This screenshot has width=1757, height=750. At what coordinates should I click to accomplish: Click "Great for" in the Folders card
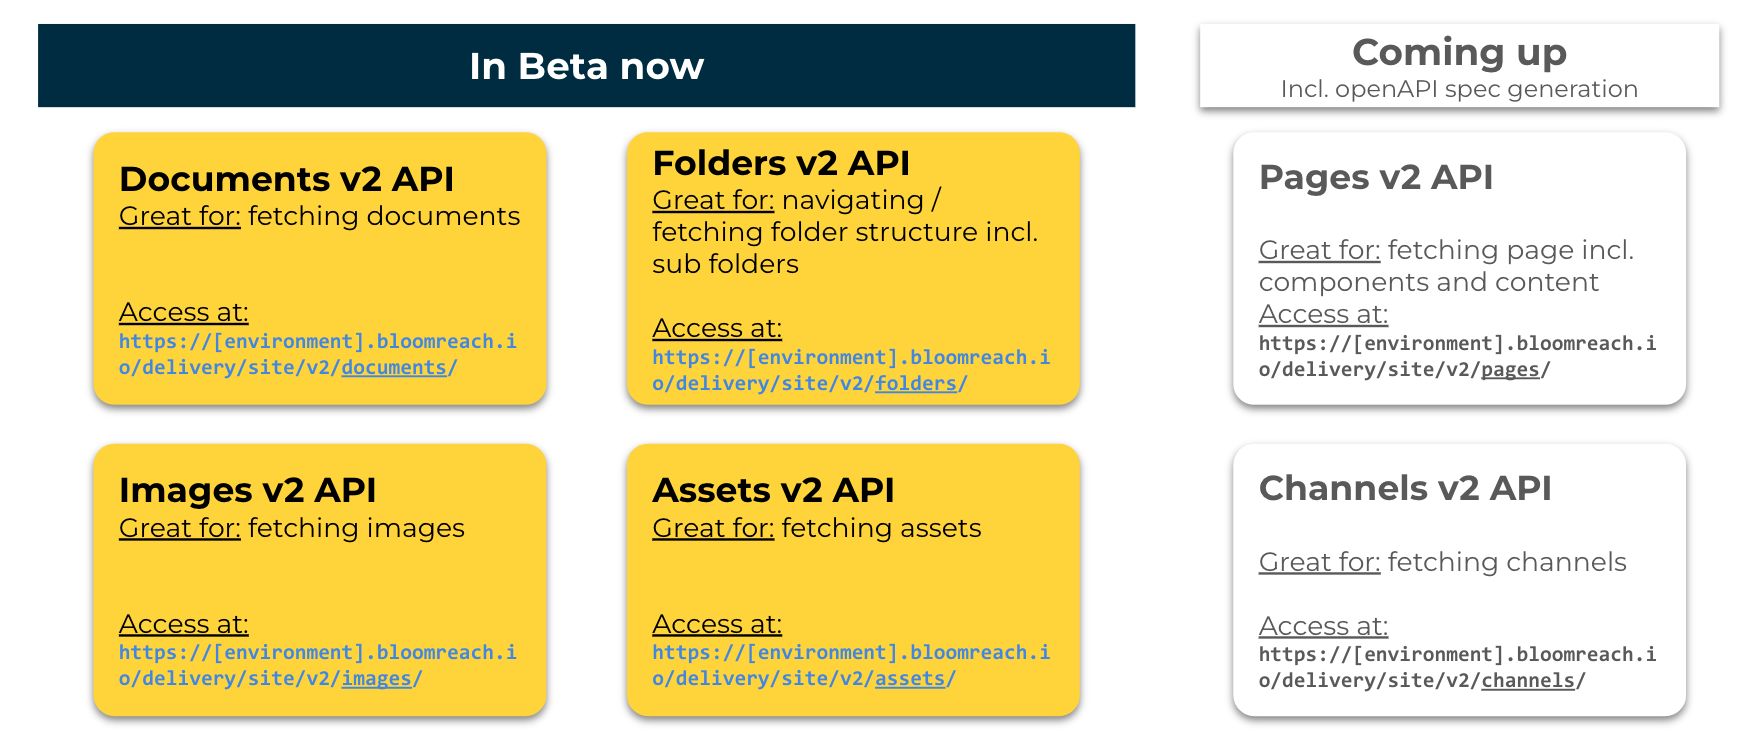pyautogui.click(x=712, y=200)
